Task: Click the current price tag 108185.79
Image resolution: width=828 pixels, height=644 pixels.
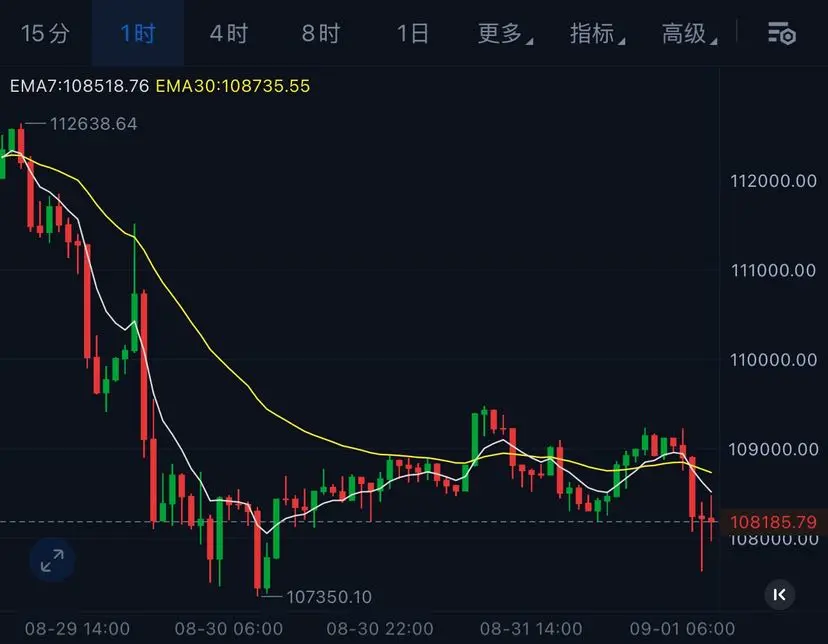Action: pos(774,522)
